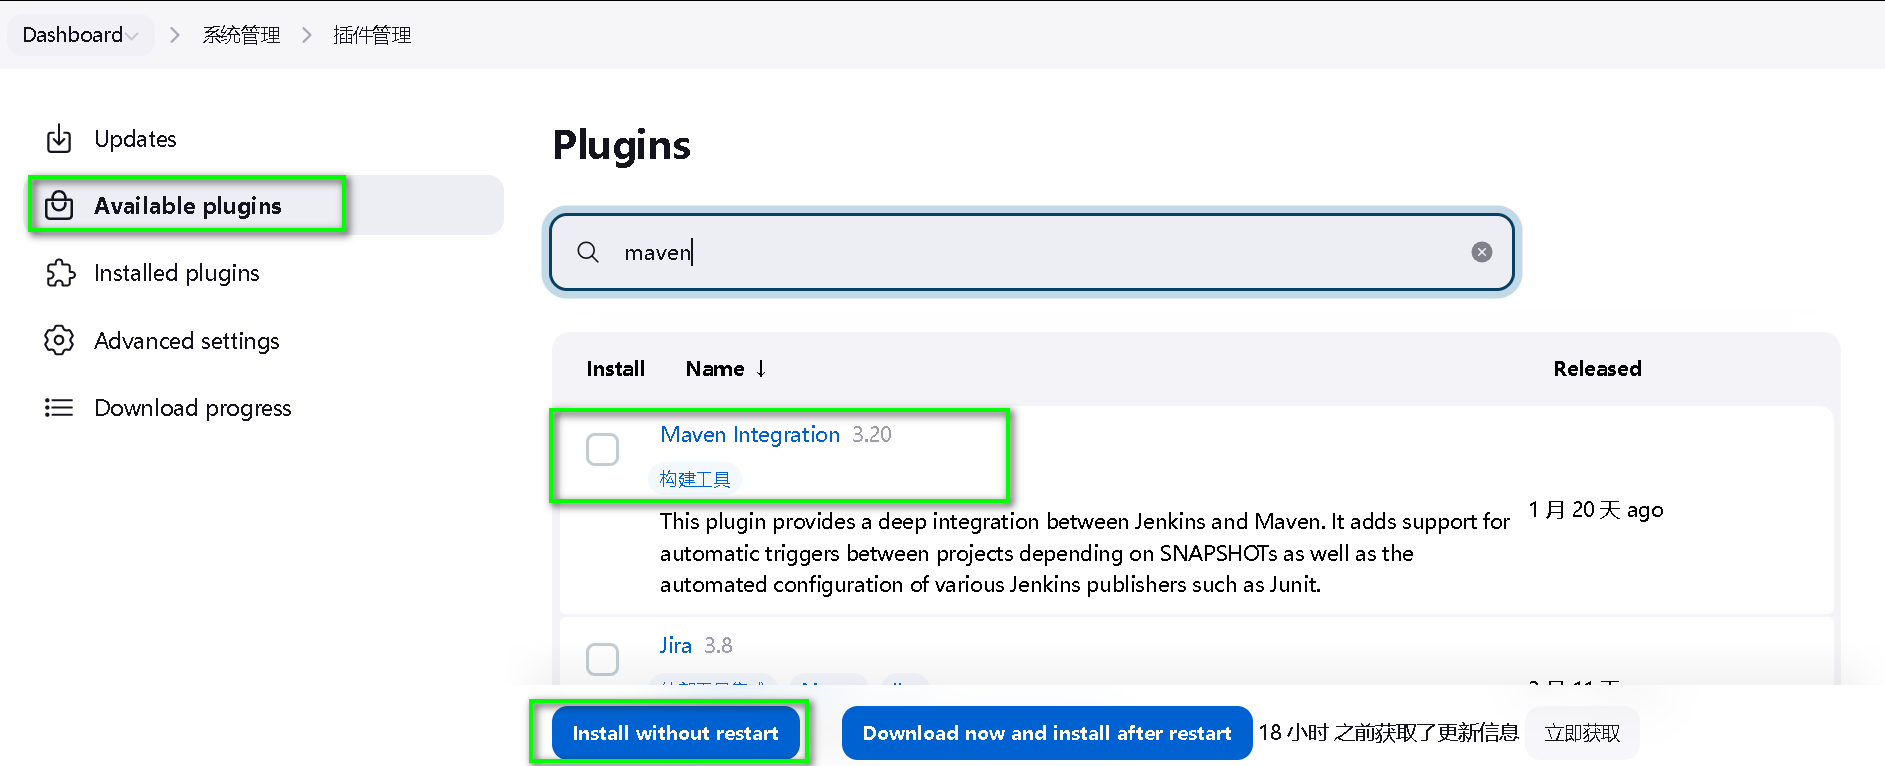Image resolution: width=1885 pixels, height=766 pixels.
Task: Check the Jira plugin install checkbox
Action: [602, 660]
